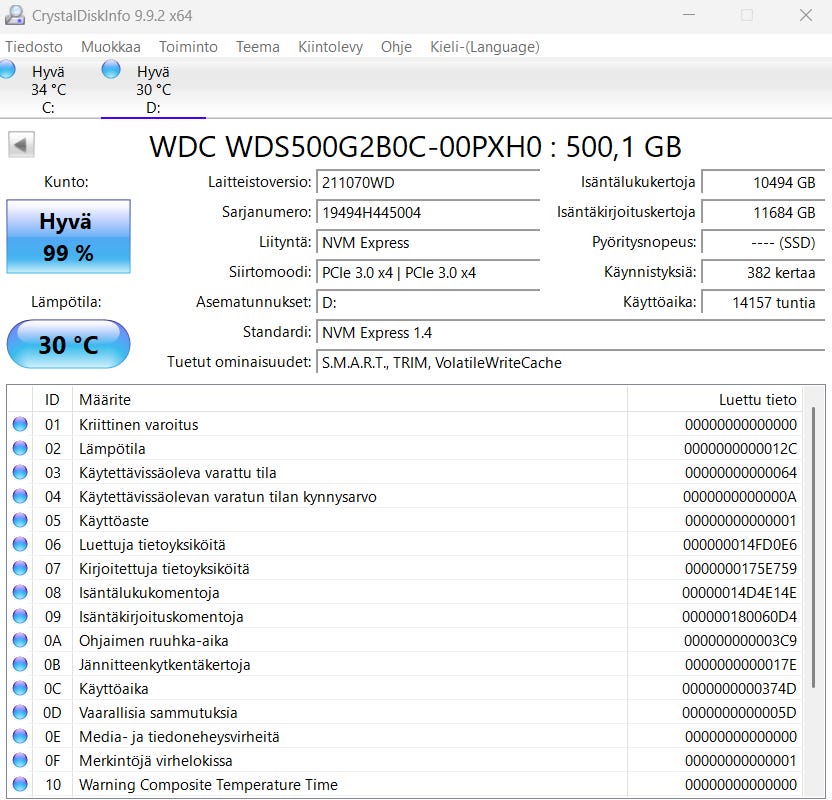Image resolution: width=832 pixels, height=800 pixels.
Task: Click status circle of Kriittinen varoitus row
Action: coord(20,424)
